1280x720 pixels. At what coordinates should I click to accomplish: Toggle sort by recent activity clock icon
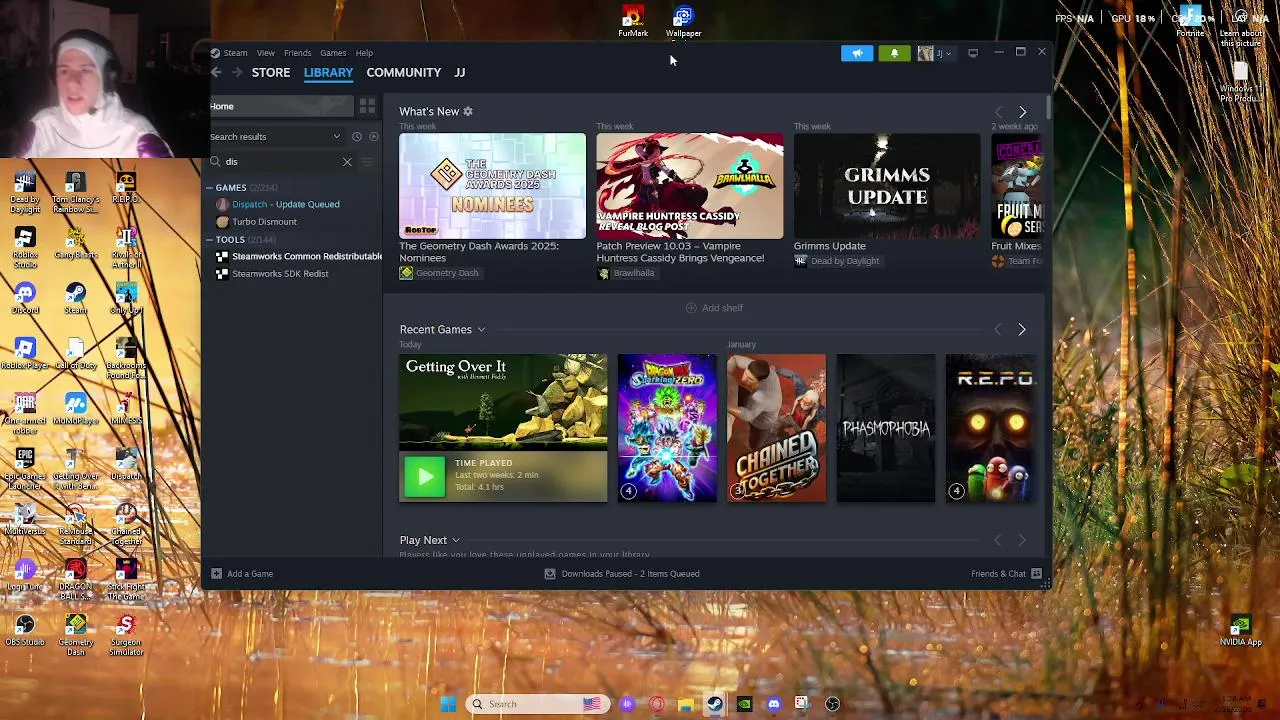(x=356, y=136)
